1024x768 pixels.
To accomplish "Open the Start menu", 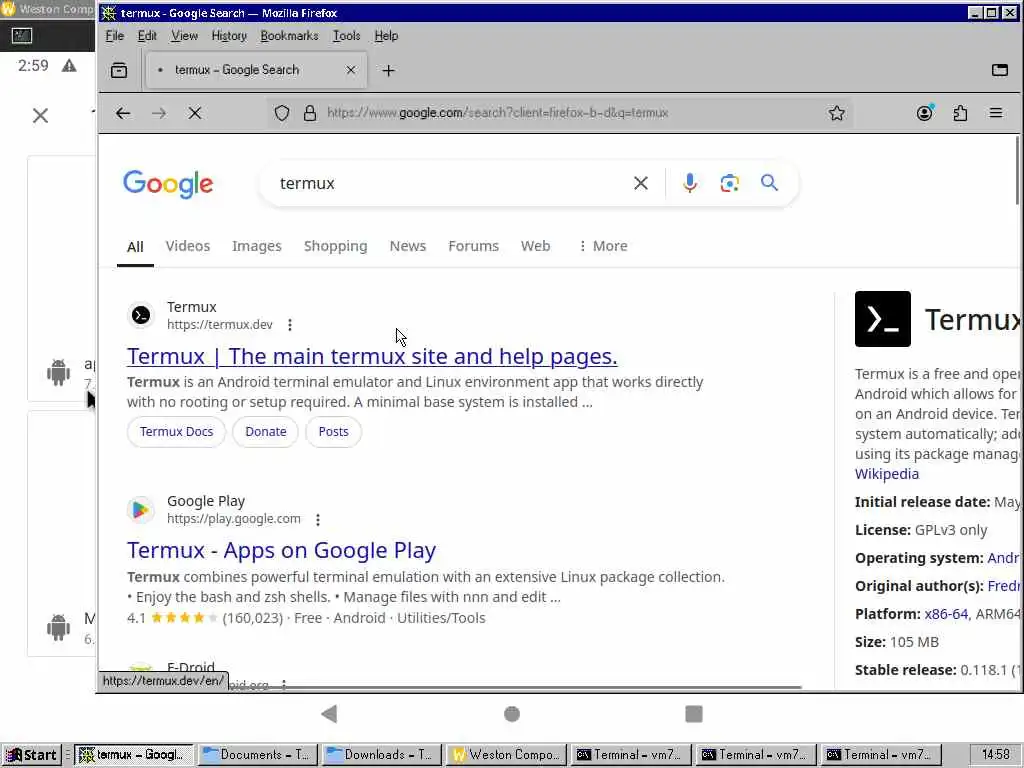I will [x=31, y=755].
